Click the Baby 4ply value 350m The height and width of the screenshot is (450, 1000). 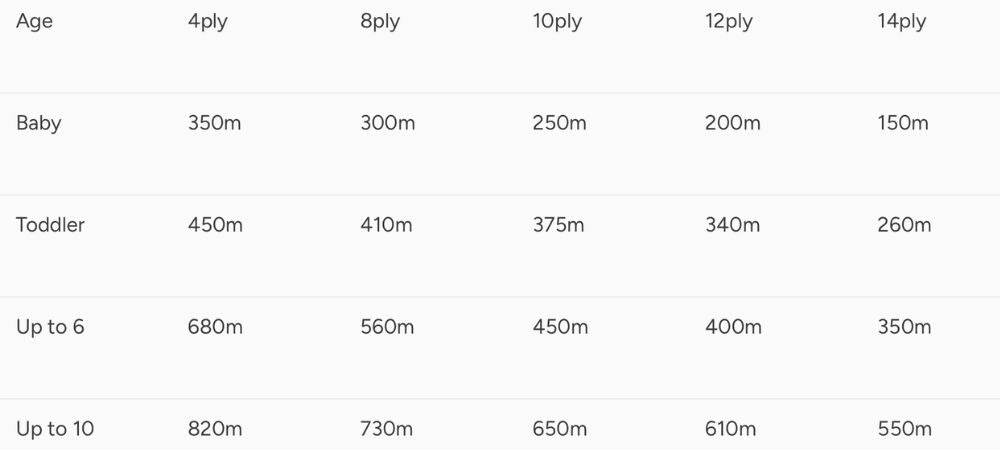tap(215, 124)
